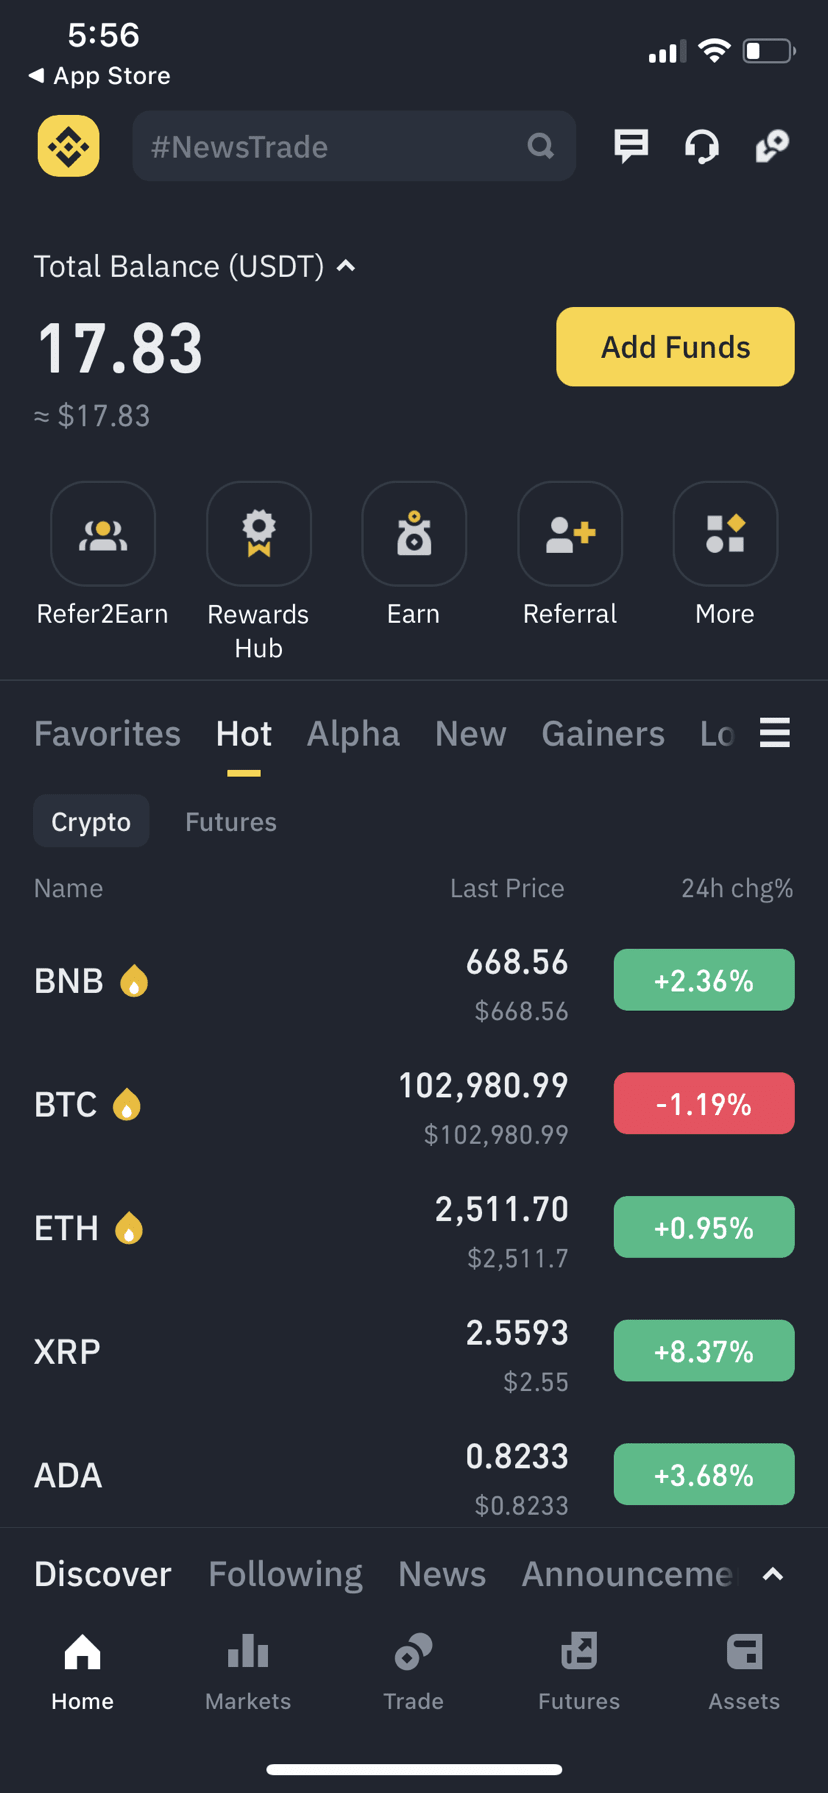Open market list tabs menu

pyautogui.click(x=775, y=733)
